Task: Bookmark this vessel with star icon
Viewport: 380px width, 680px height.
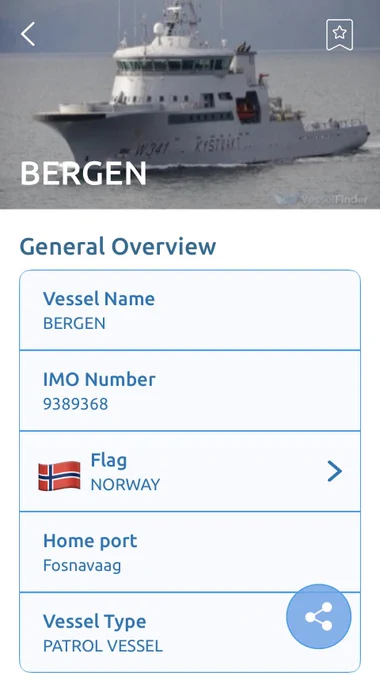Action: tap(339, 35)
